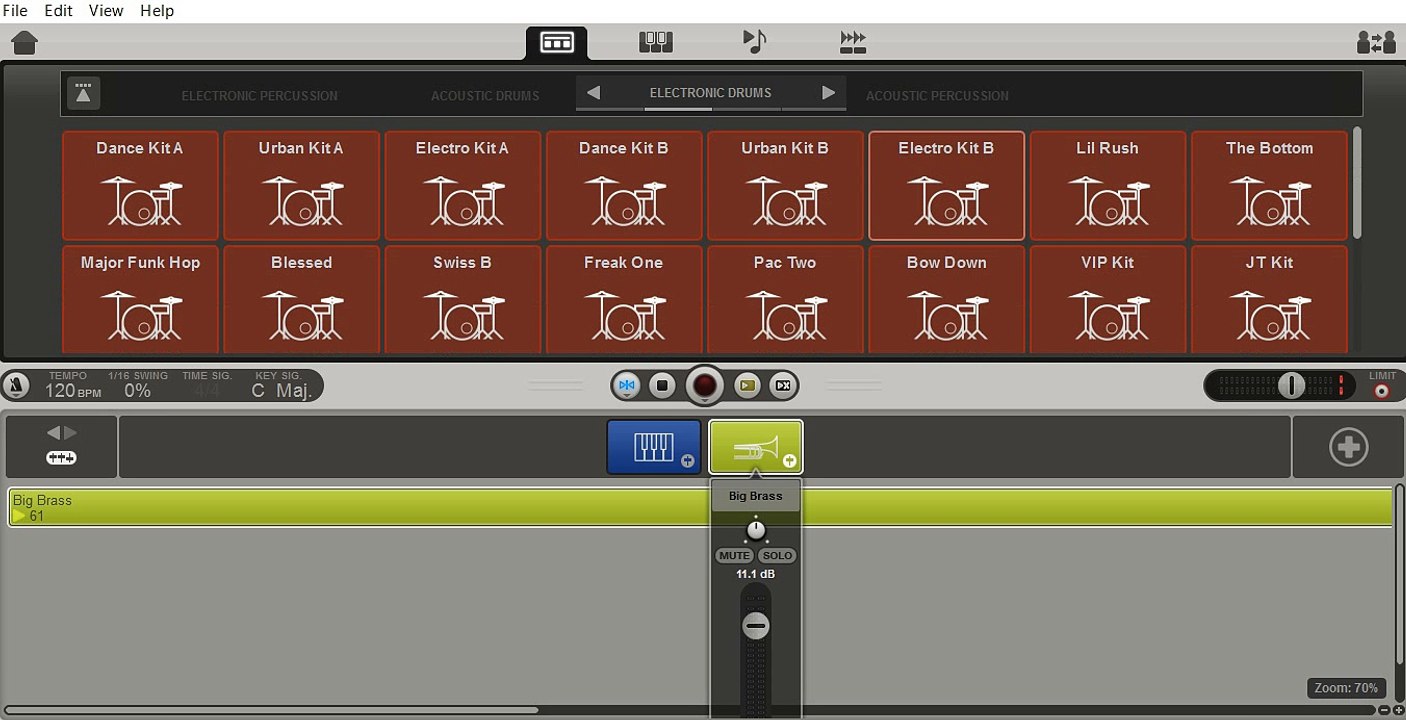Collapse the instrument browser panel icon
The height and width of the screenshot is (720, 1406).
tap(83, 93)
